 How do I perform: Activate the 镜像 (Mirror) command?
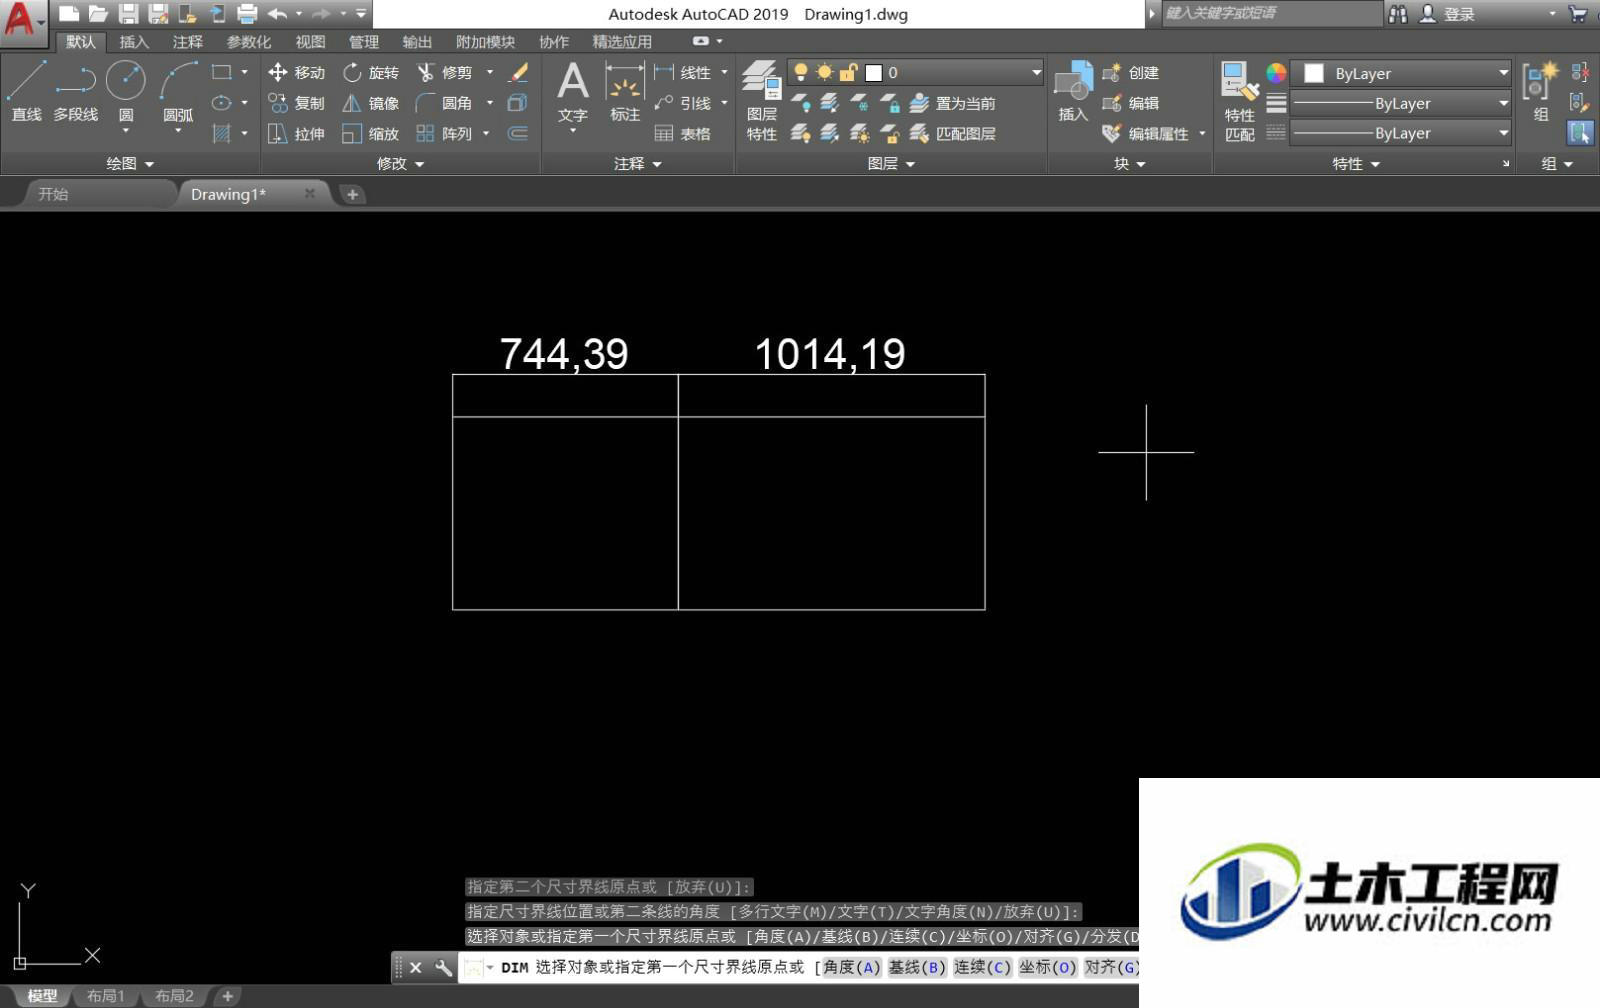coord(371,103)
